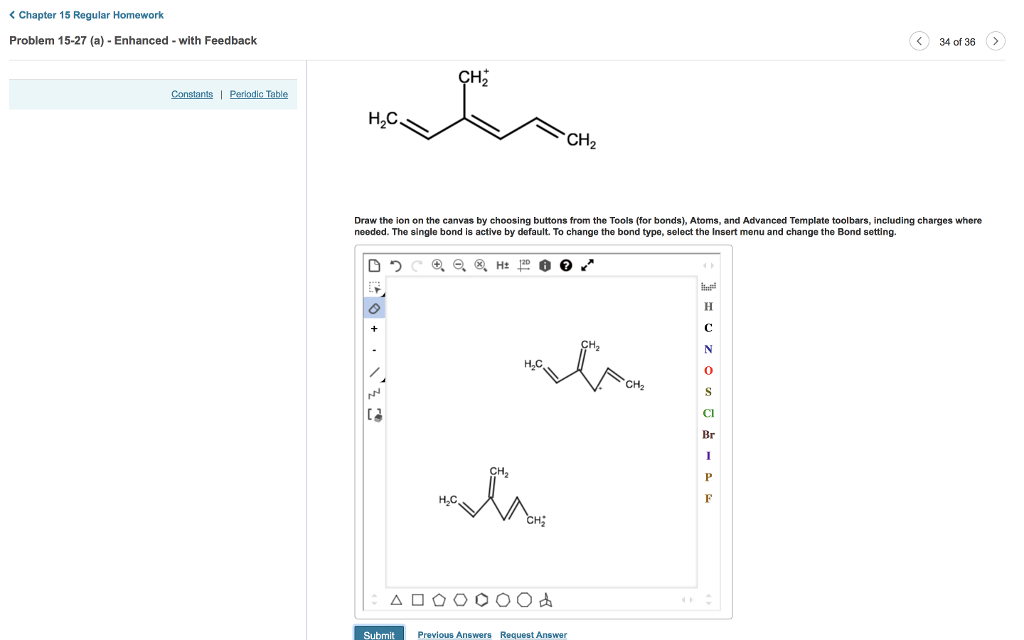Click the zoom out magnifier
The image size is (1024, 640).
(x=459, y=265)
